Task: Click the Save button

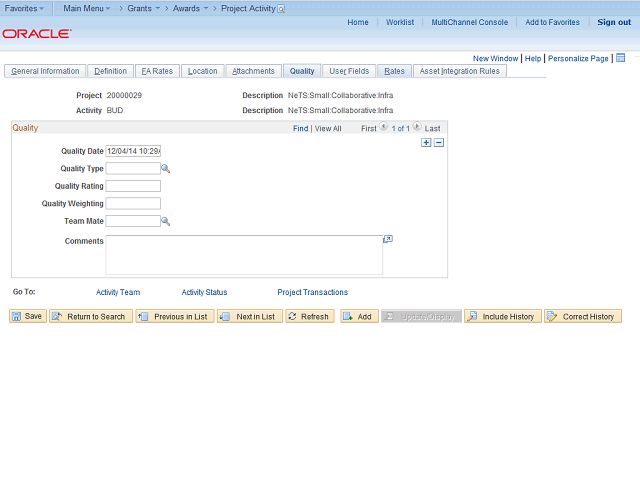Action: click(x=28, y=316)
